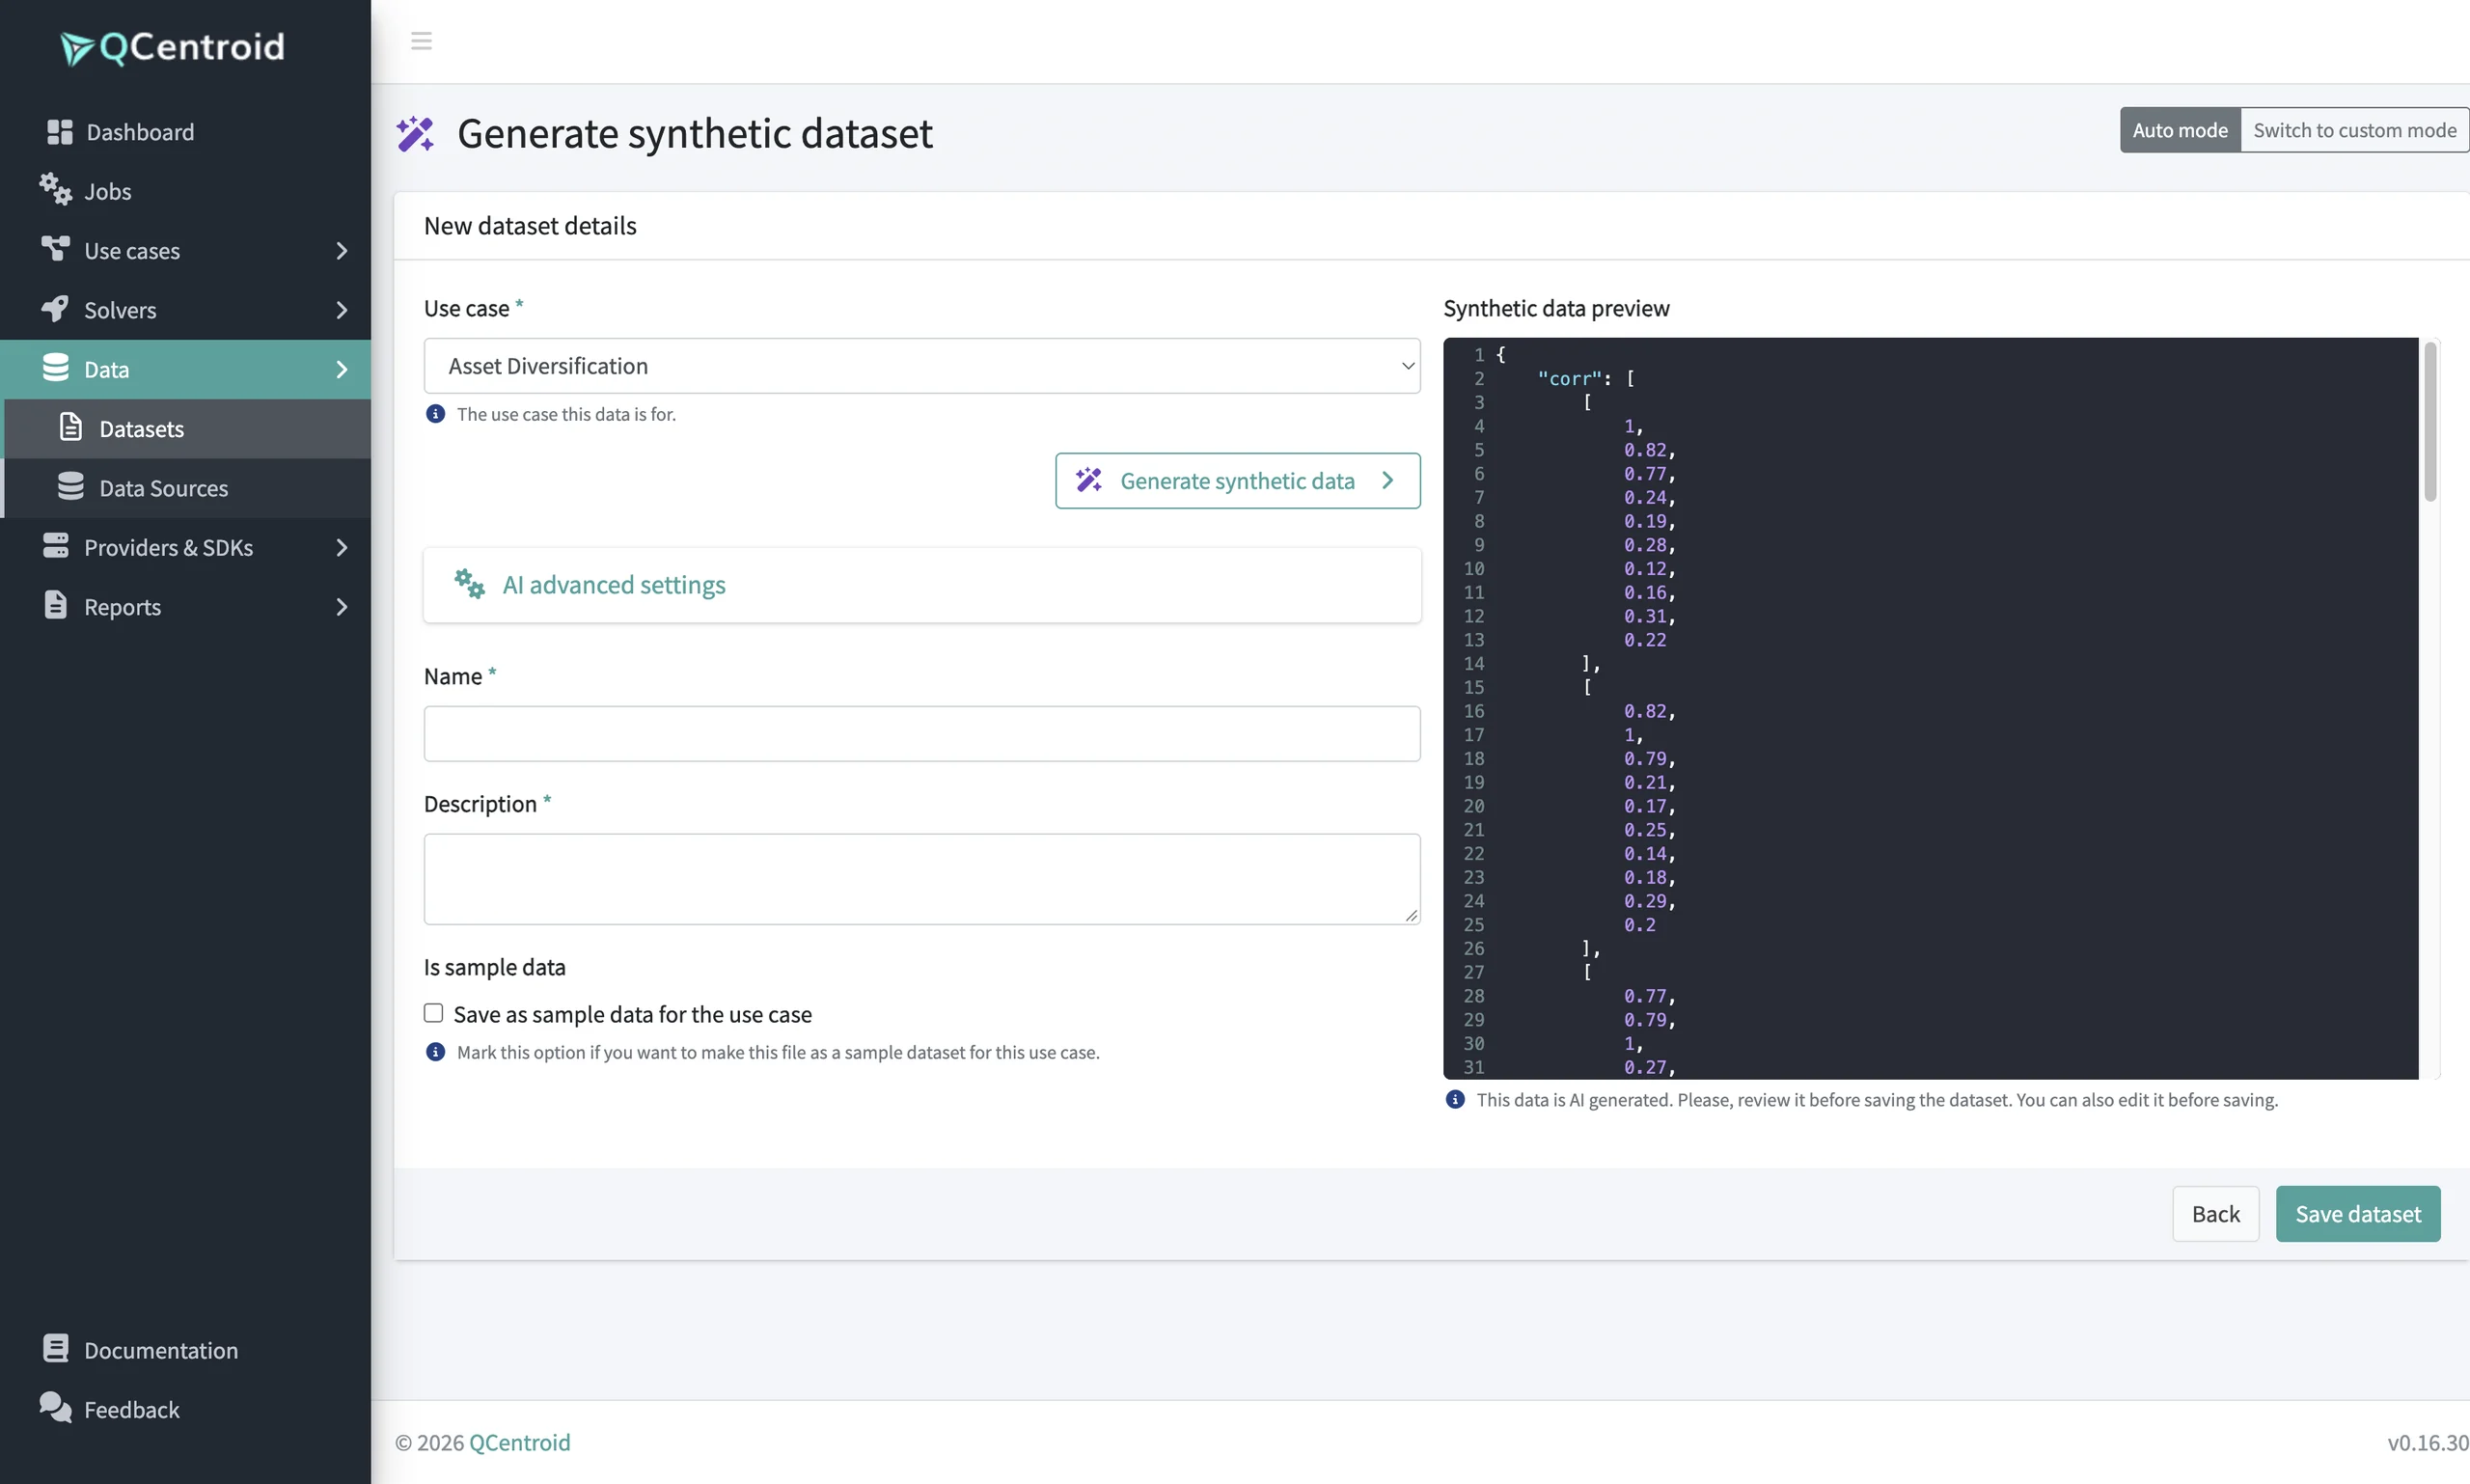Click the data preview vertical scrollbar
This screenshot has width=2470, height=1484.
tap(2429, 420)
